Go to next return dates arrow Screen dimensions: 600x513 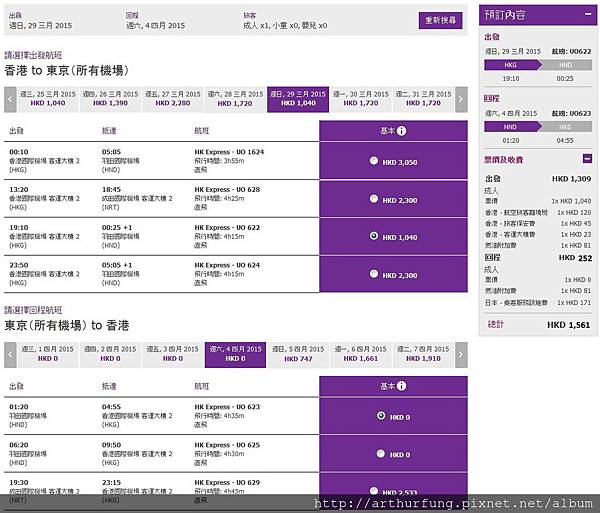(x=461, y=355)
